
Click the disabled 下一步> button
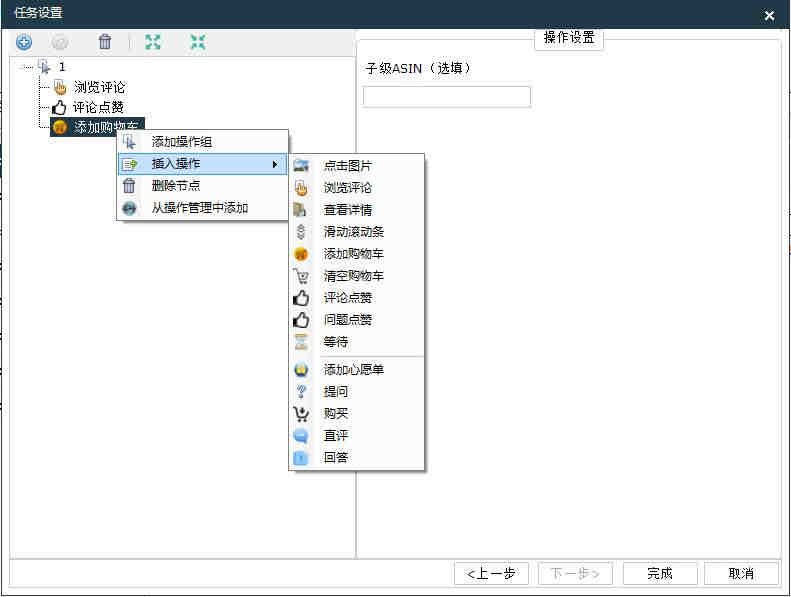575,574
